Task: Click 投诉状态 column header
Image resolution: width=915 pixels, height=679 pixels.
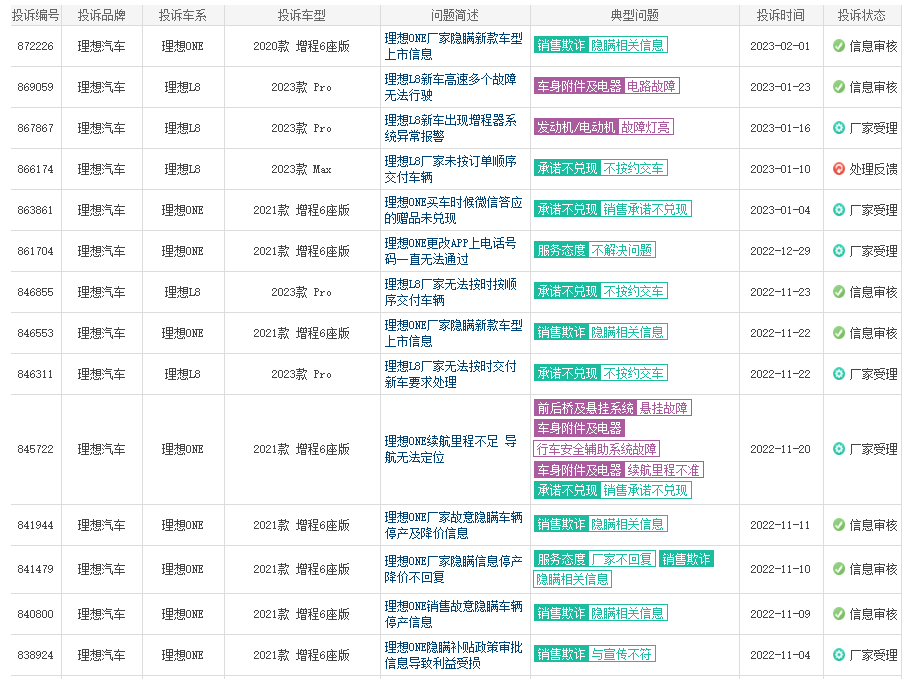Action: [861, 16]
